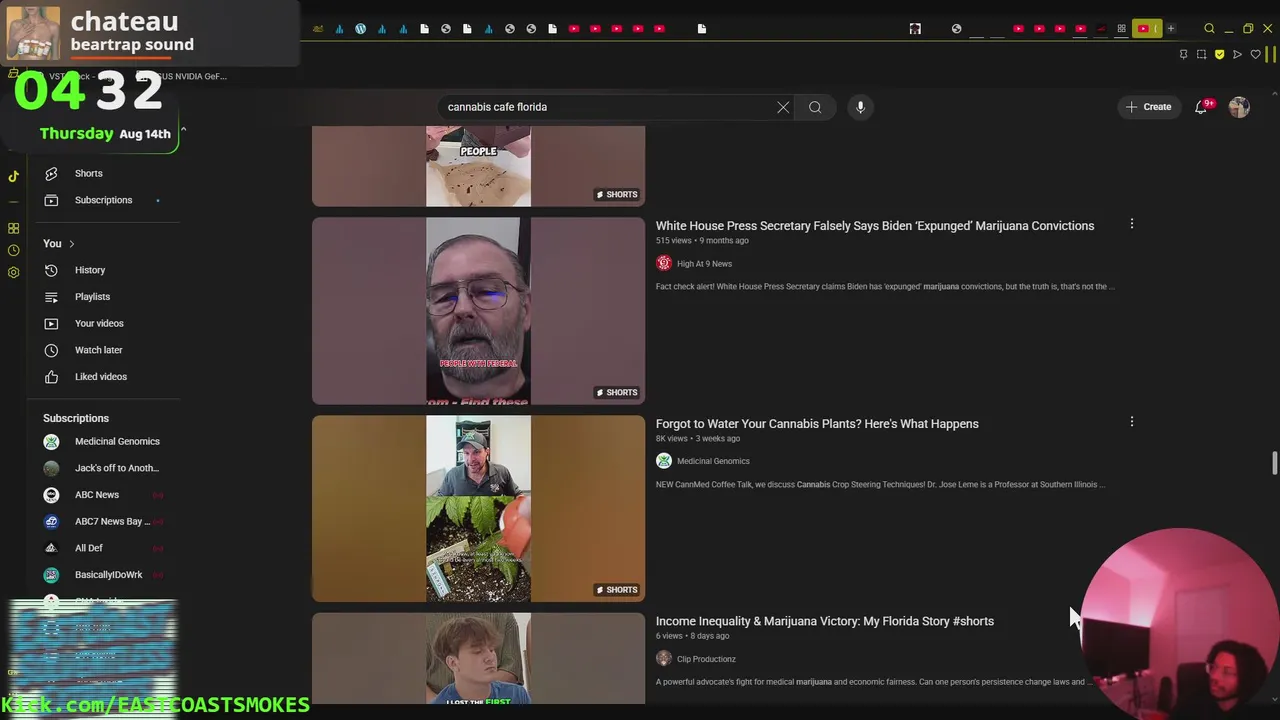Screen dimensions: 1280x720
Task: Open ABC News subscription
Action: point(102,495)
